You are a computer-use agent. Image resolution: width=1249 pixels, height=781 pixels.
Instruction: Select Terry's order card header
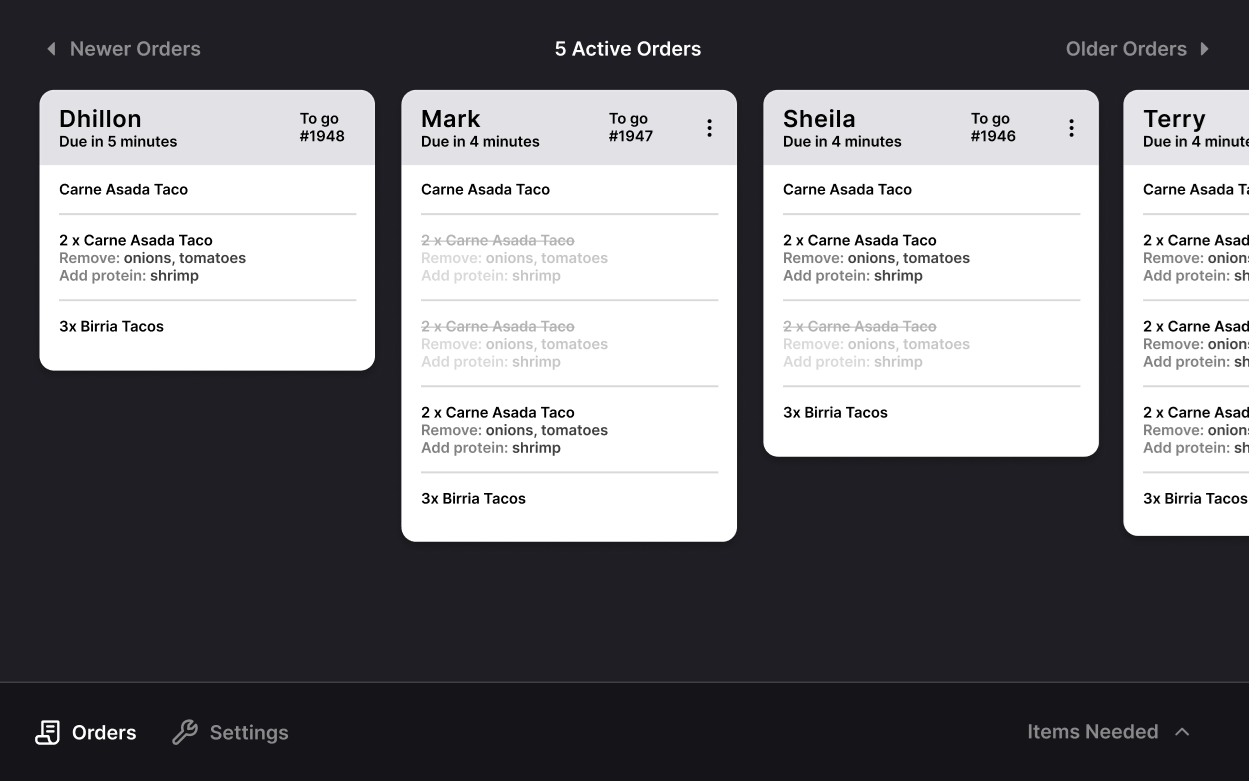tap(1186, 128)
